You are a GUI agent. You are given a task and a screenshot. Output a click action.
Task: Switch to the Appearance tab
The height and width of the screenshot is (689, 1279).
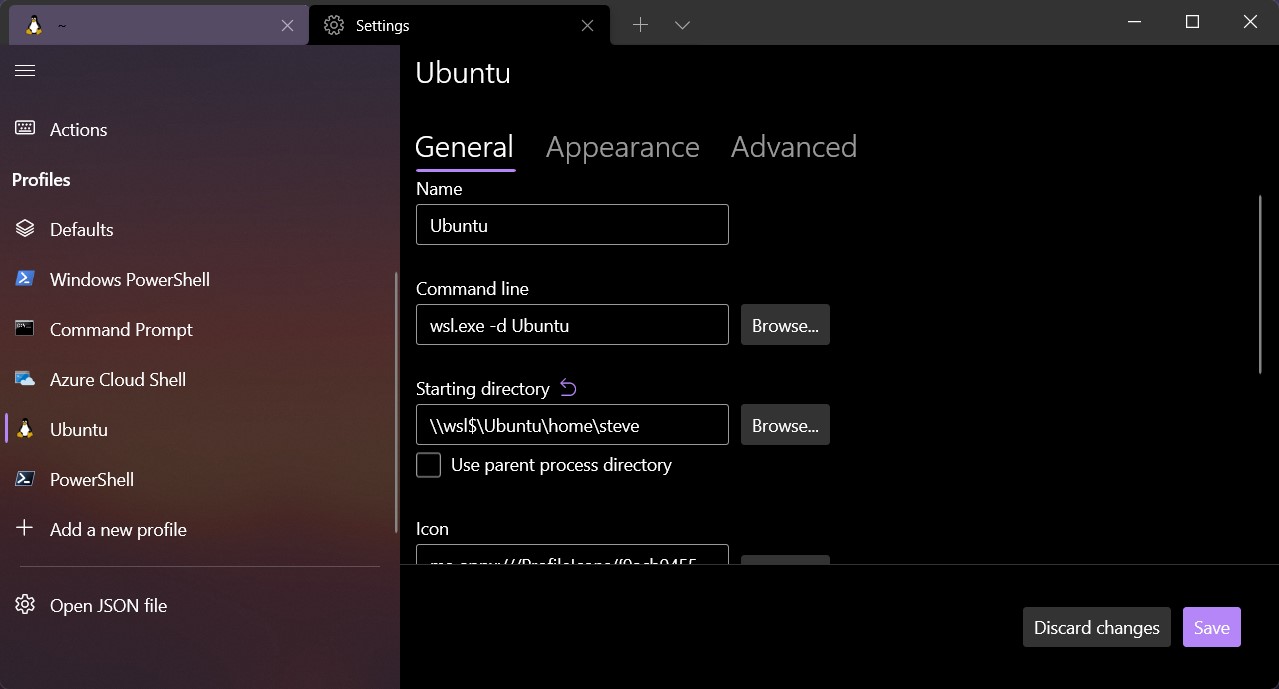click(x=622, y=147)
